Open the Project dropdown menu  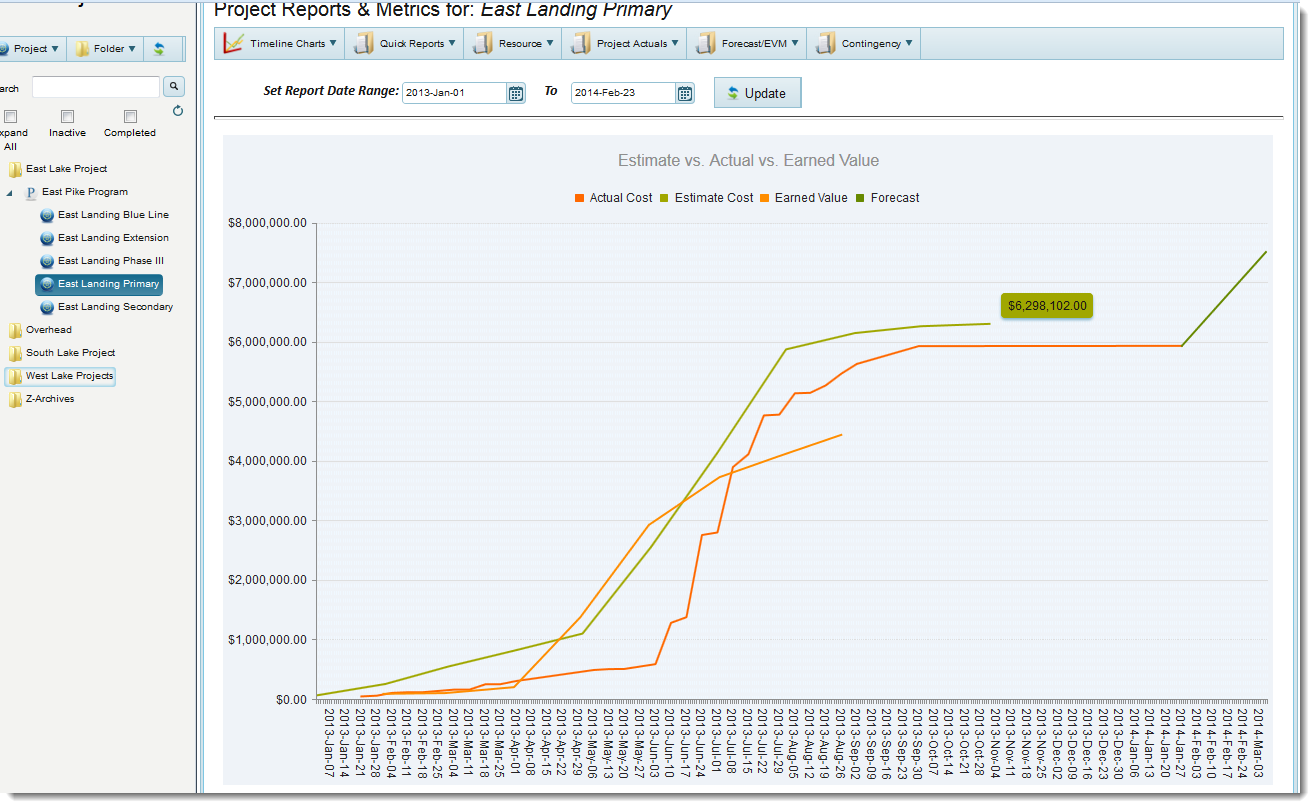[30, 48]
